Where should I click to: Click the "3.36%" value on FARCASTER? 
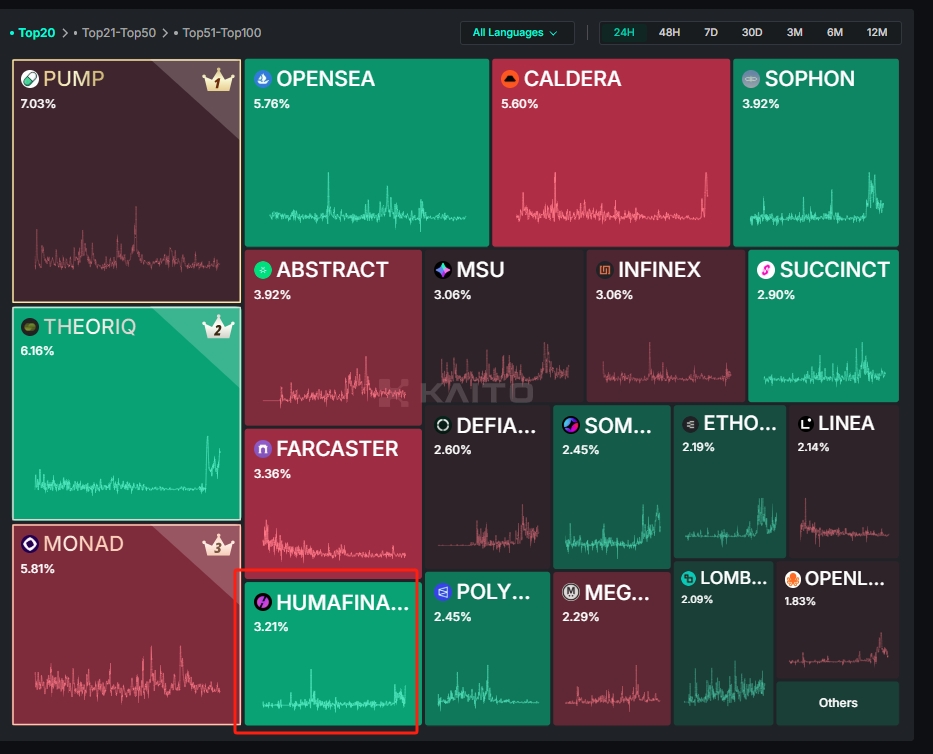coord(272,474)
